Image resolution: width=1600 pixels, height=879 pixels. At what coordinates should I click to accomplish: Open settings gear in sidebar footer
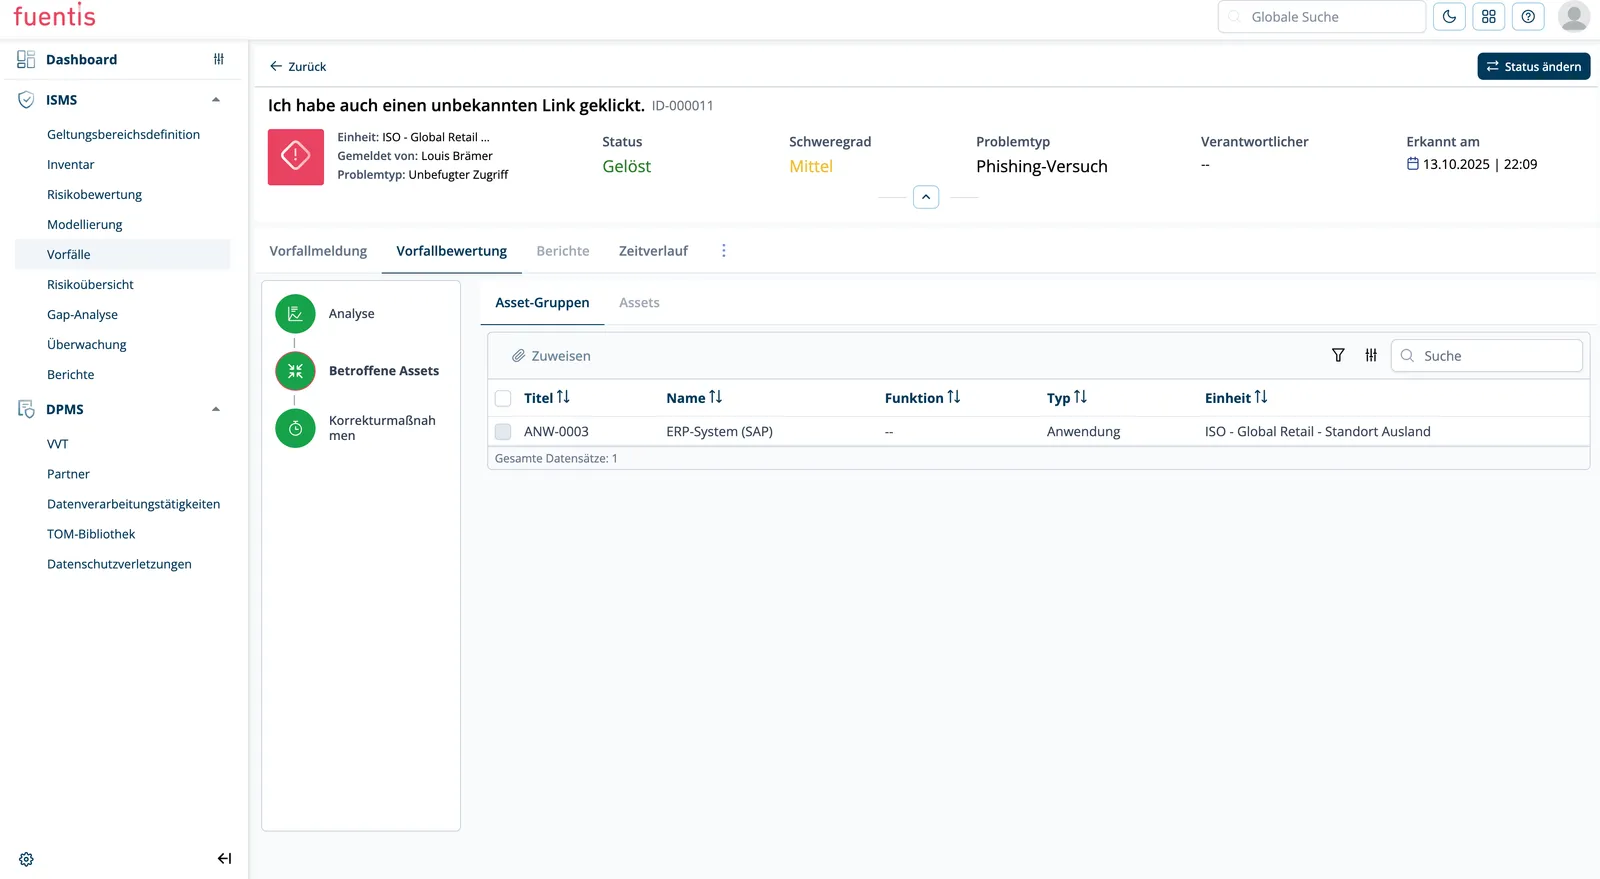click(x=26, y=859)
